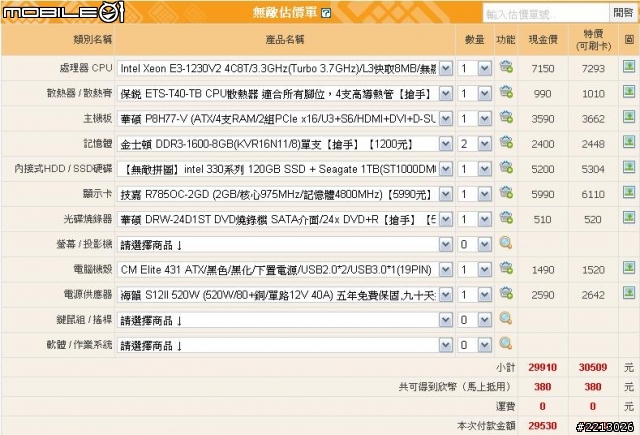Image resolution: width=640 pixels, height=435 pixels.
Task: Click the CPU cash price 7150
Action: [542, 69]
